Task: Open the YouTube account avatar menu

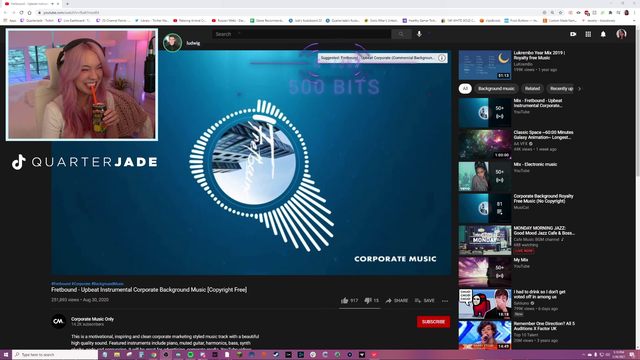Action: pos(621,34)
